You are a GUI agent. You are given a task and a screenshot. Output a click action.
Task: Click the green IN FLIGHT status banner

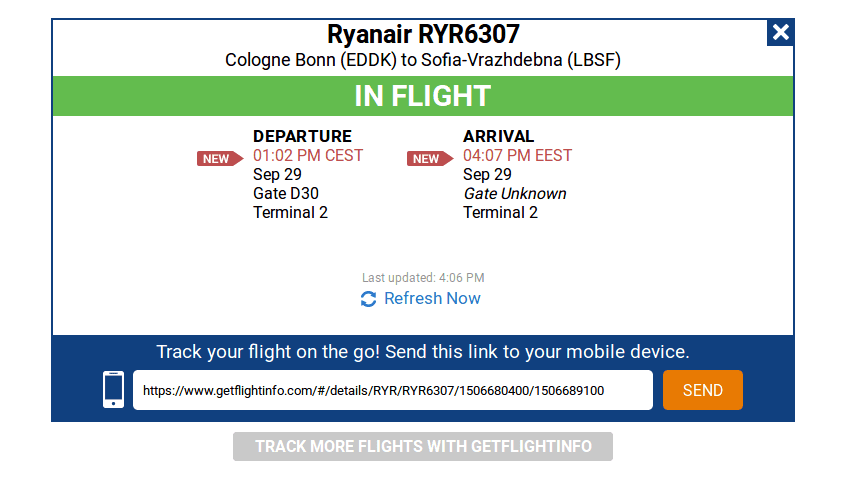(422, 96)
